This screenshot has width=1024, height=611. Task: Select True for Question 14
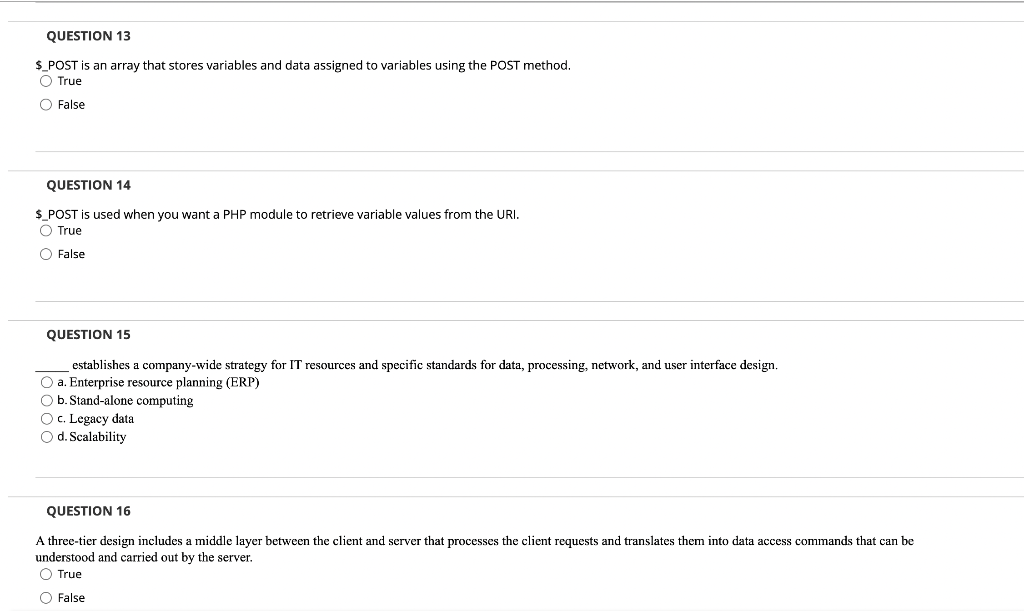pyautogui.click(x=45, y=230)
